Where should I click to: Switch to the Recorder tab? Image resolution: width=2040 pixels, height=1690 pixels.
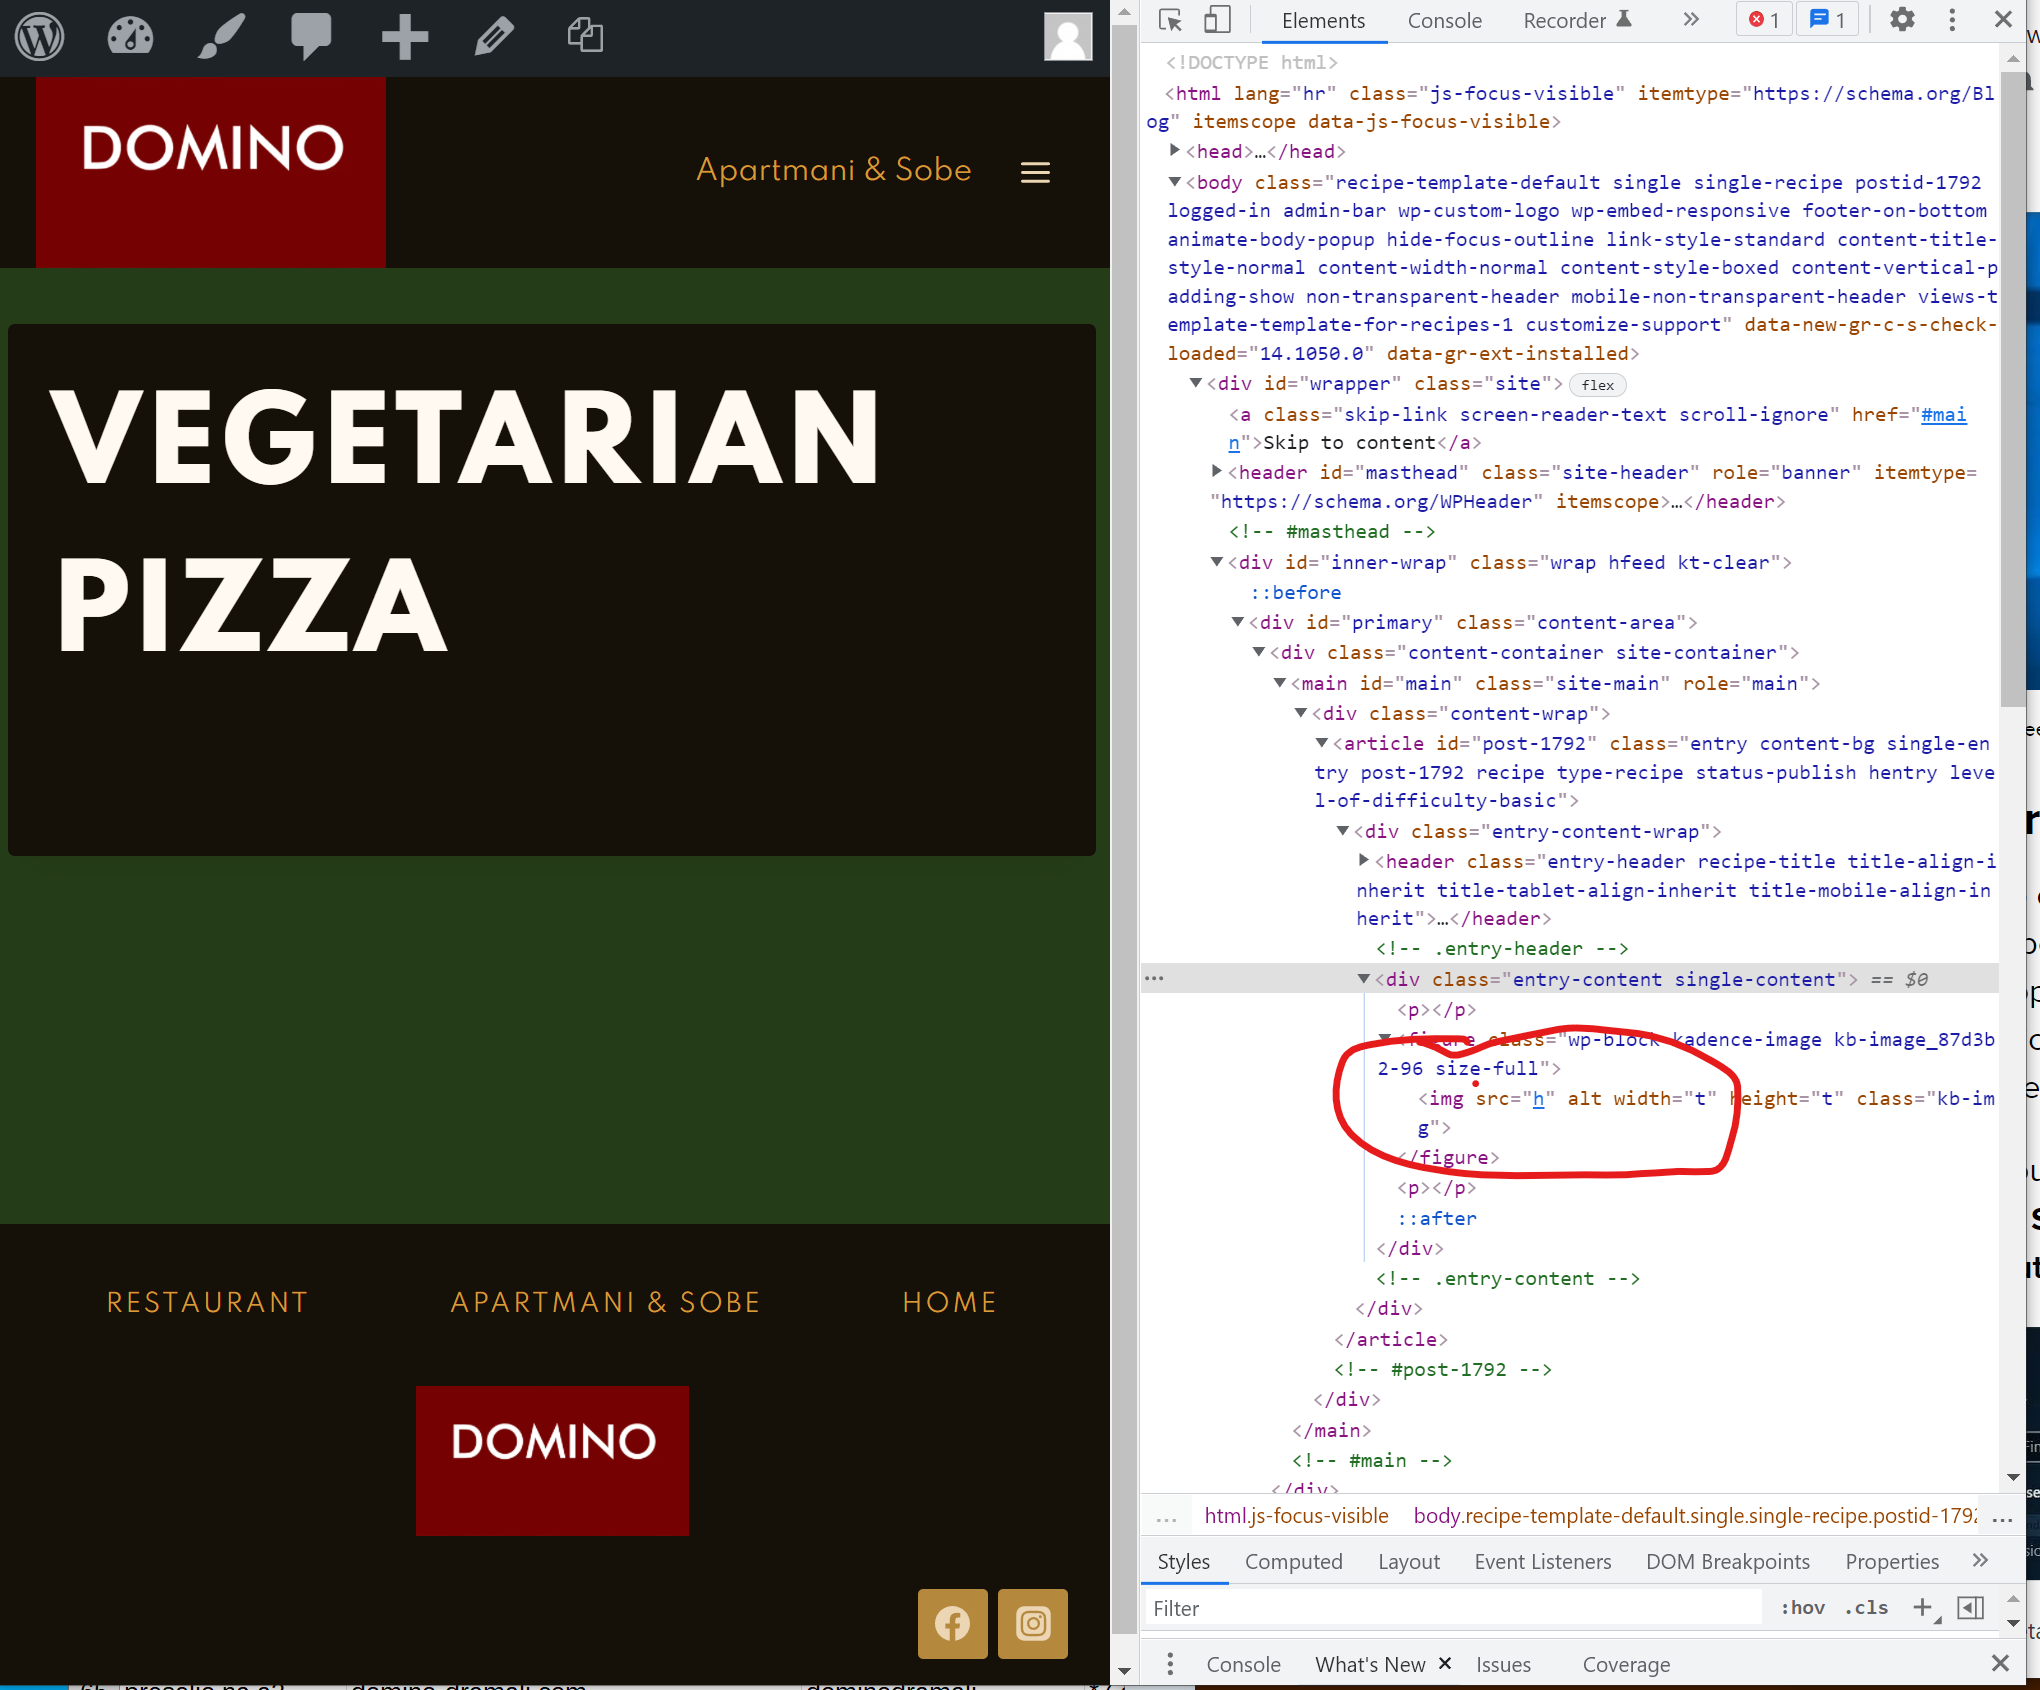(x=1576, y=21)
